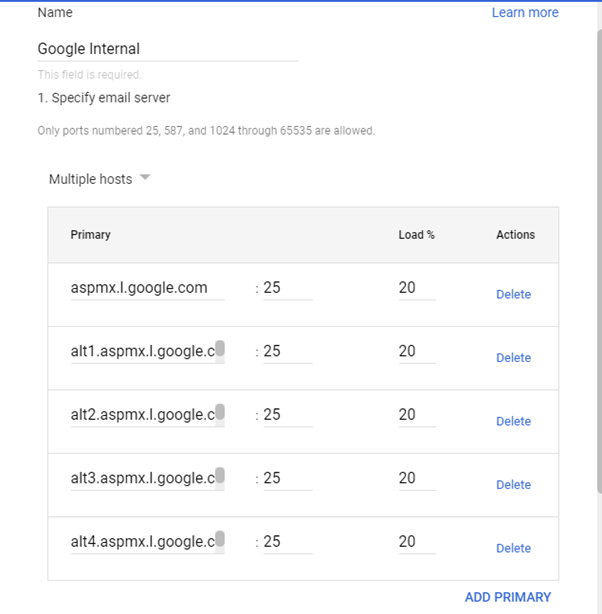Expand the Multiple hosts dropdown

(x=100, y=179)
